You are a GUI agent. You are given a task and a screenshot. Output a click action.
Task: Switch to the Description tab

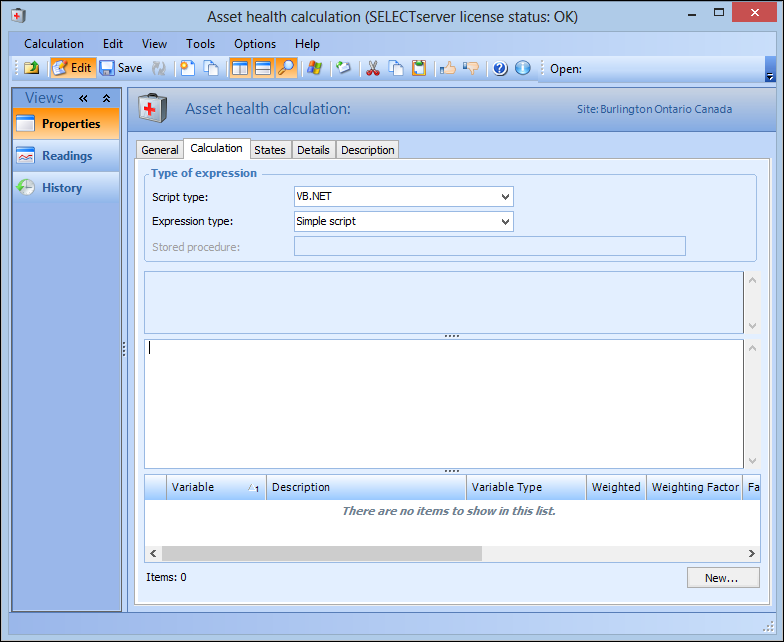[x=367, y=150]
